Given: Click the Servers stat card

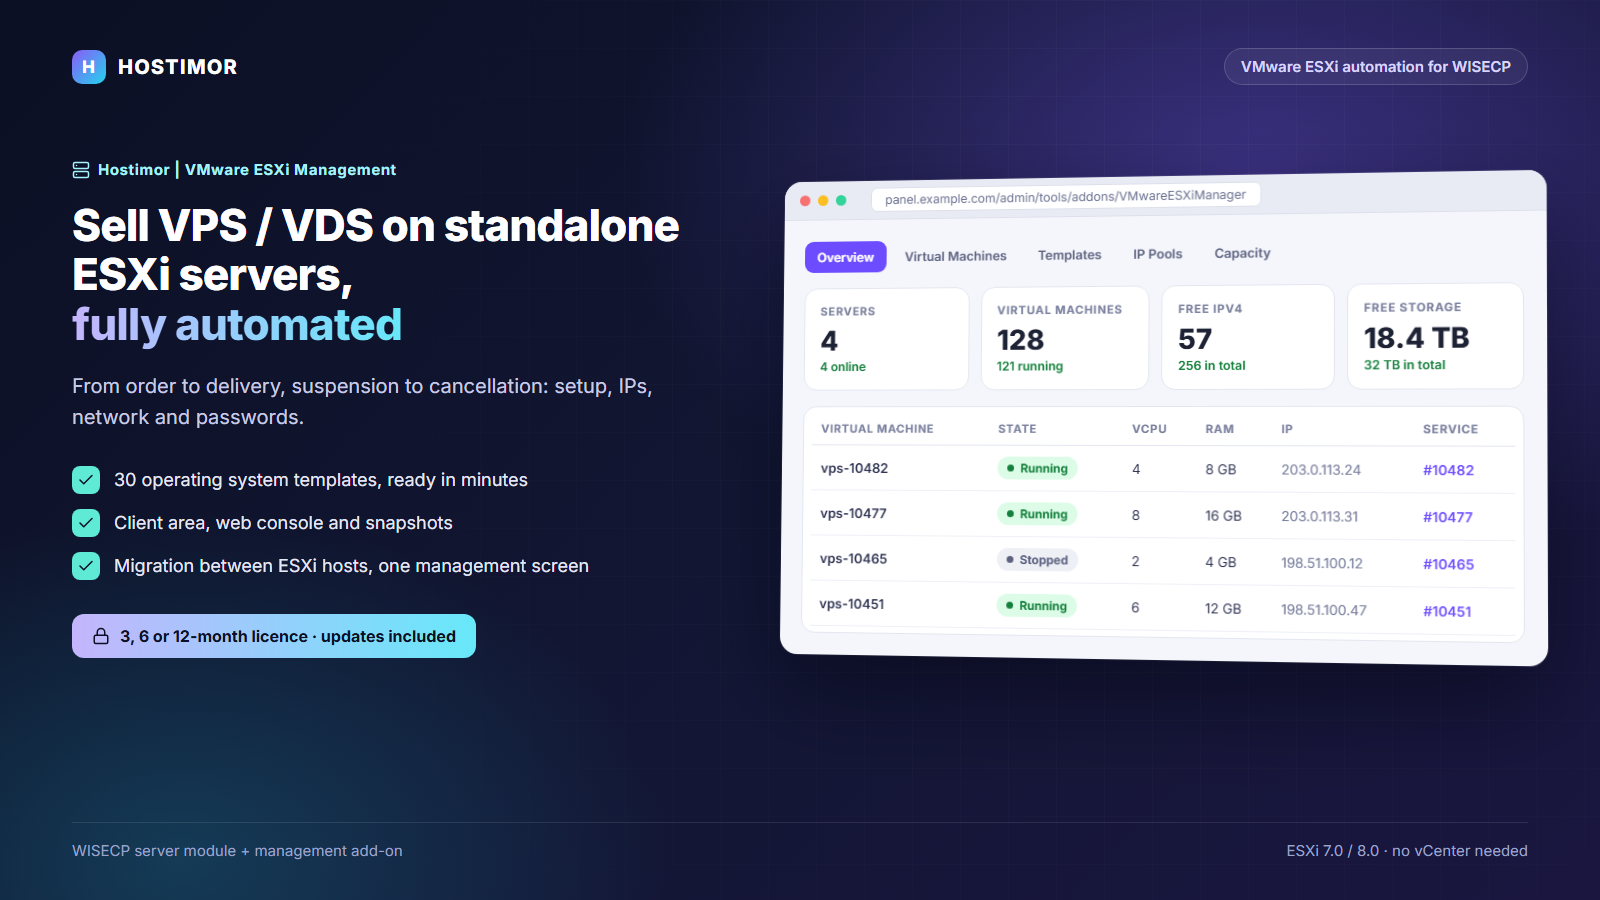Looking at the screenshot, I should coord(887,339).
